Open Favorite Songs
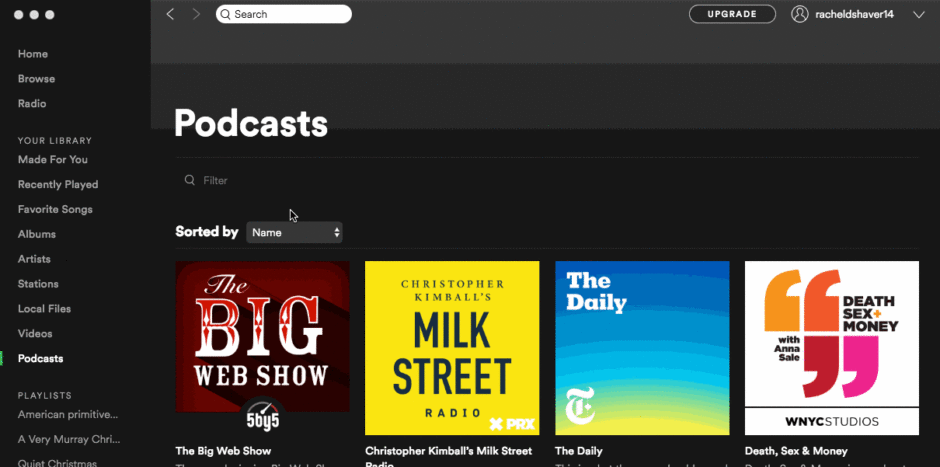This screenshot has width=940, height=467. (x=55, y=209)
